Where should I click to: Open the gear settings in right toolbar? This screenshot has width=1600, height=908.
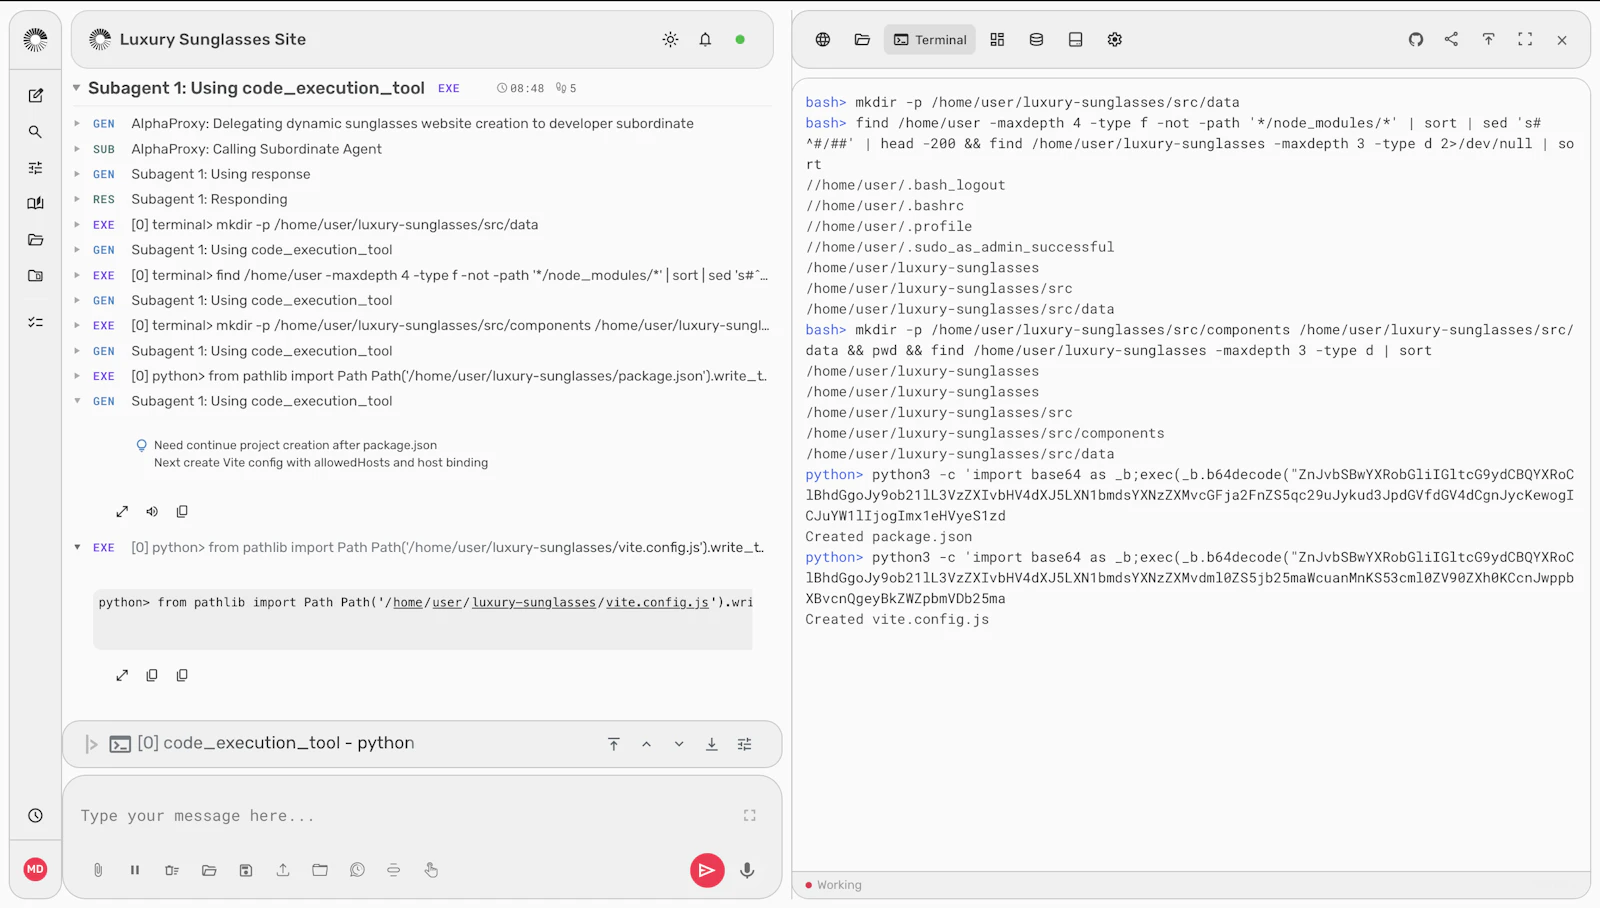tap(1114, 40)
